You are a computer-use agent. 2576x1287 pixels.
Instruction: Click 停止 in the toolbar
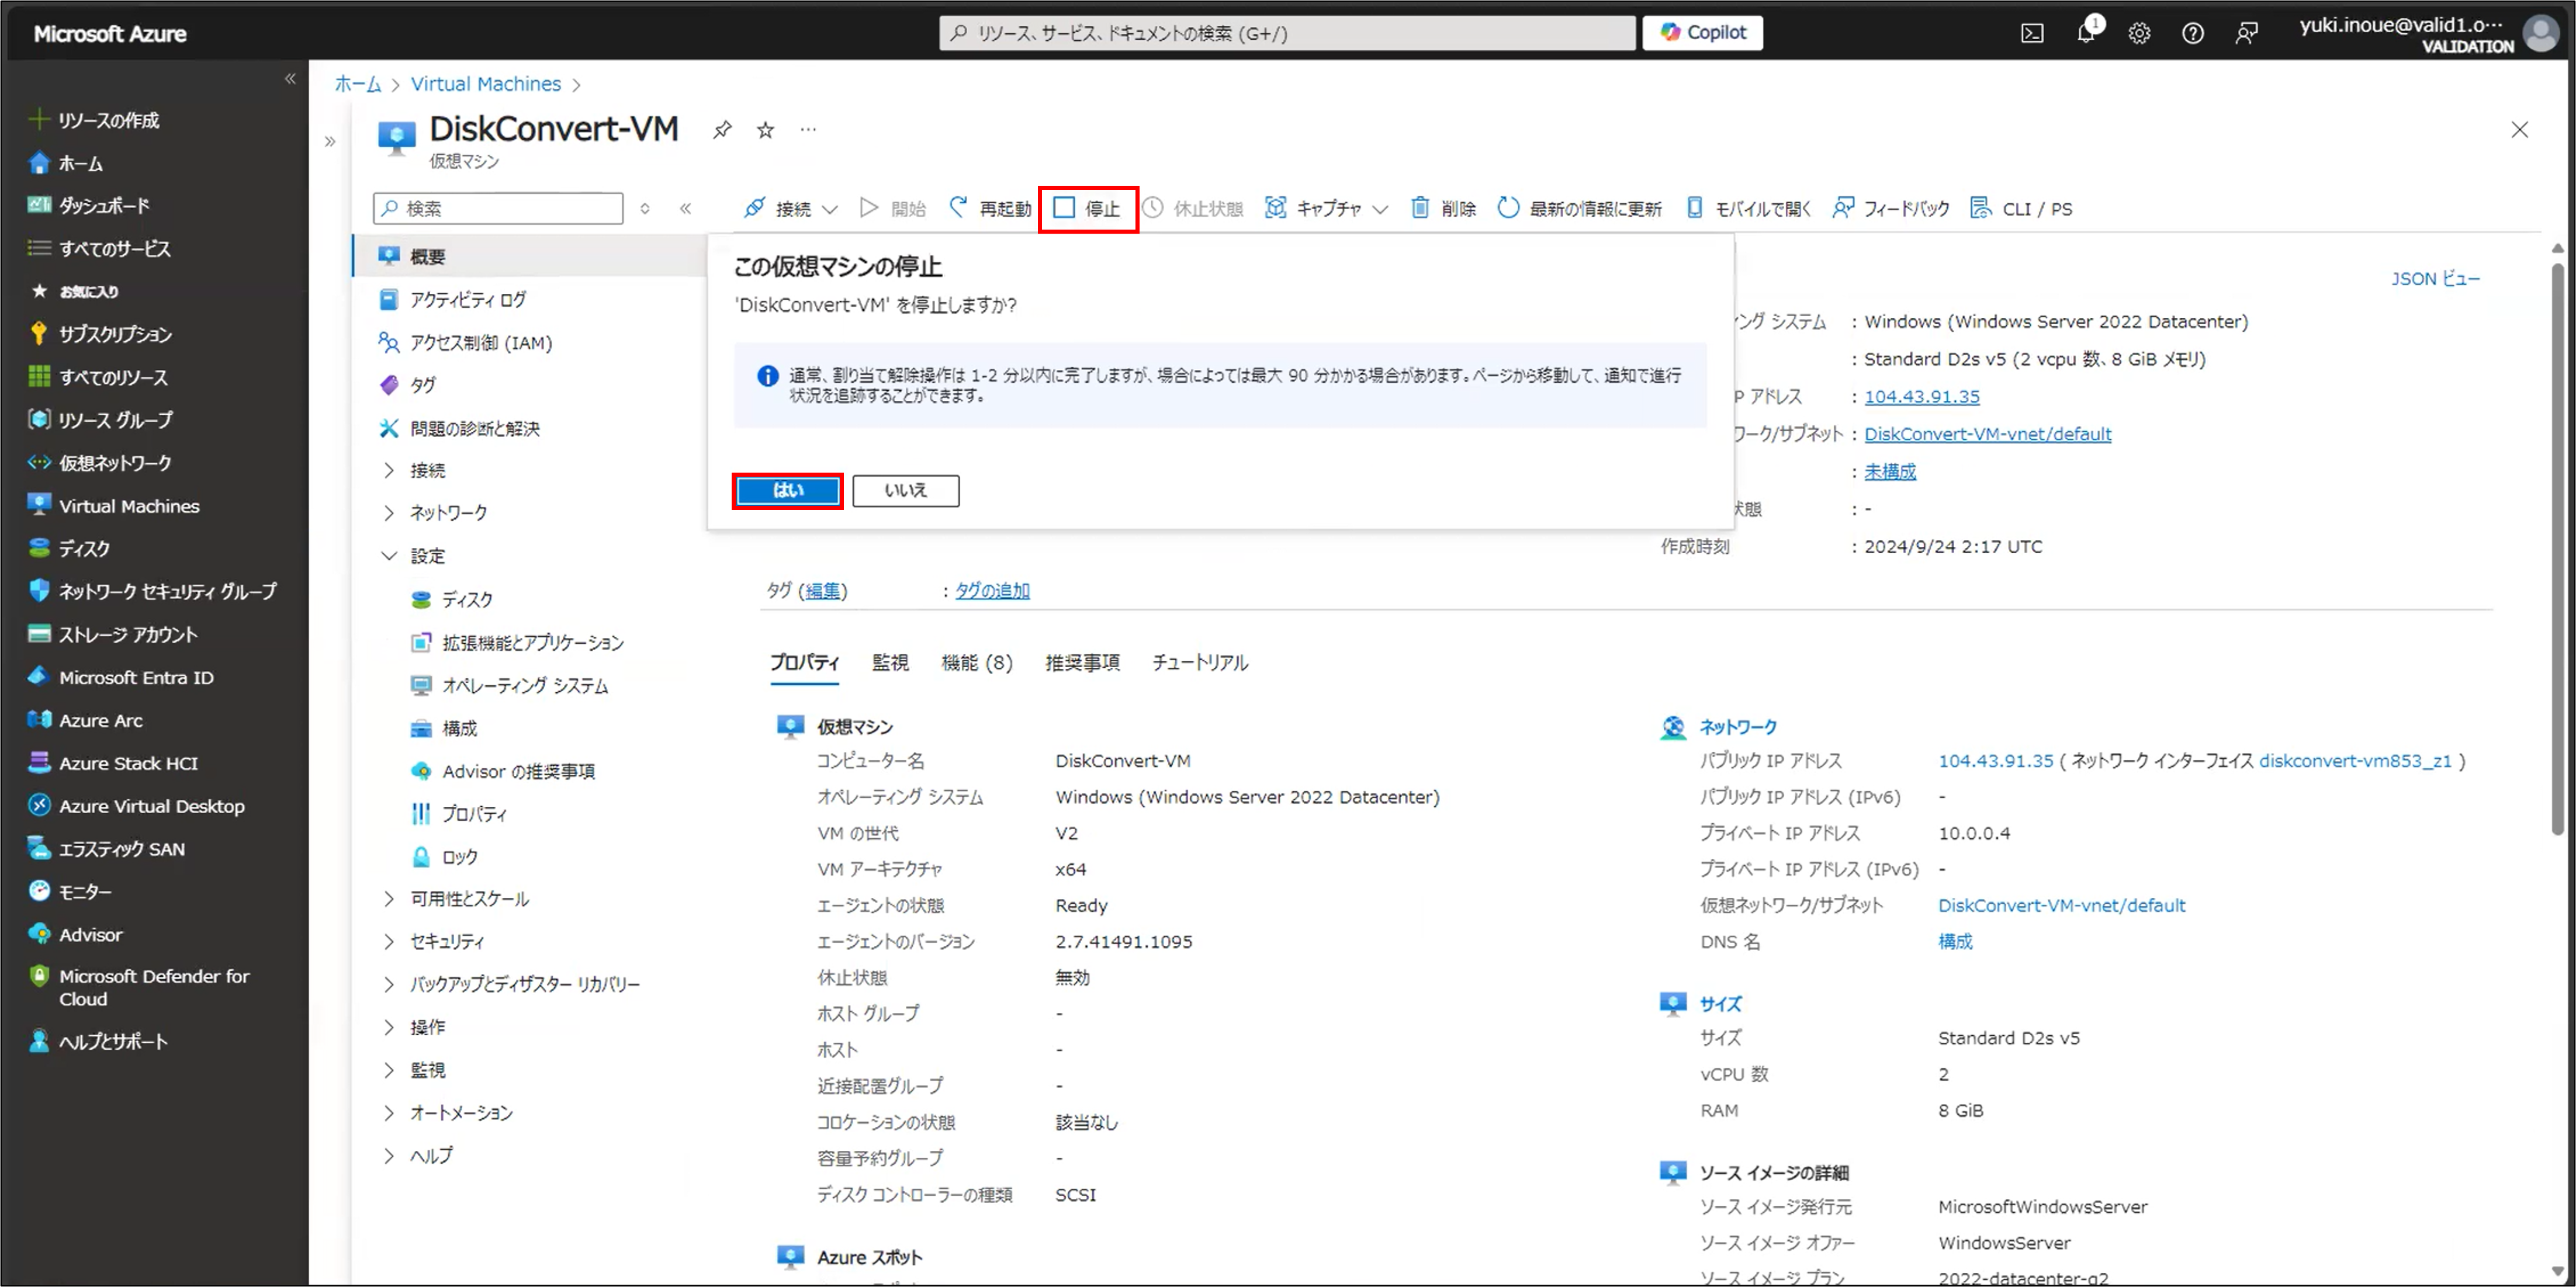coord(1088,208)
